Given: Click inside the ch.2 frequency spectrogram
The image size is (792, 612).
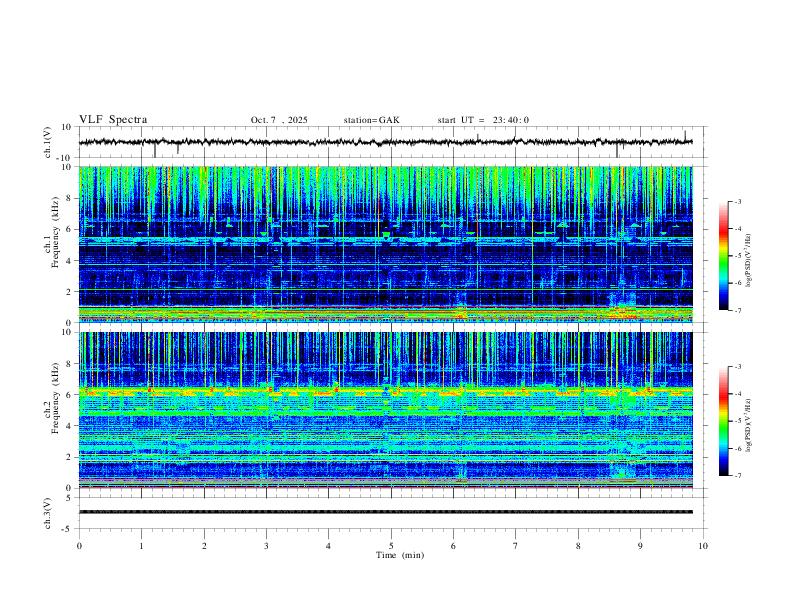Looking at the screenshot, I should 385,410.
